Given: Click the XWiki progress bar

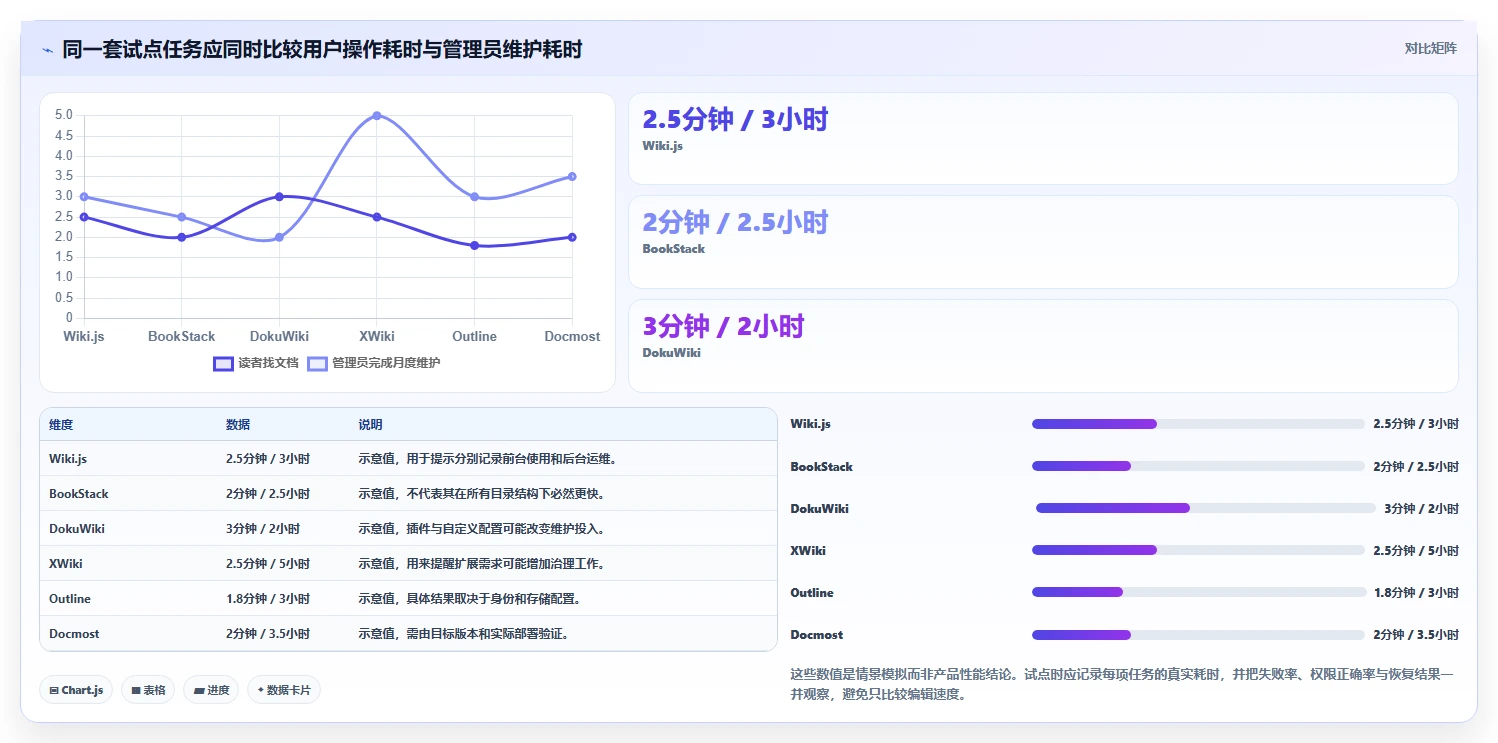Looking at the screenshot, I should [1198, 550].
